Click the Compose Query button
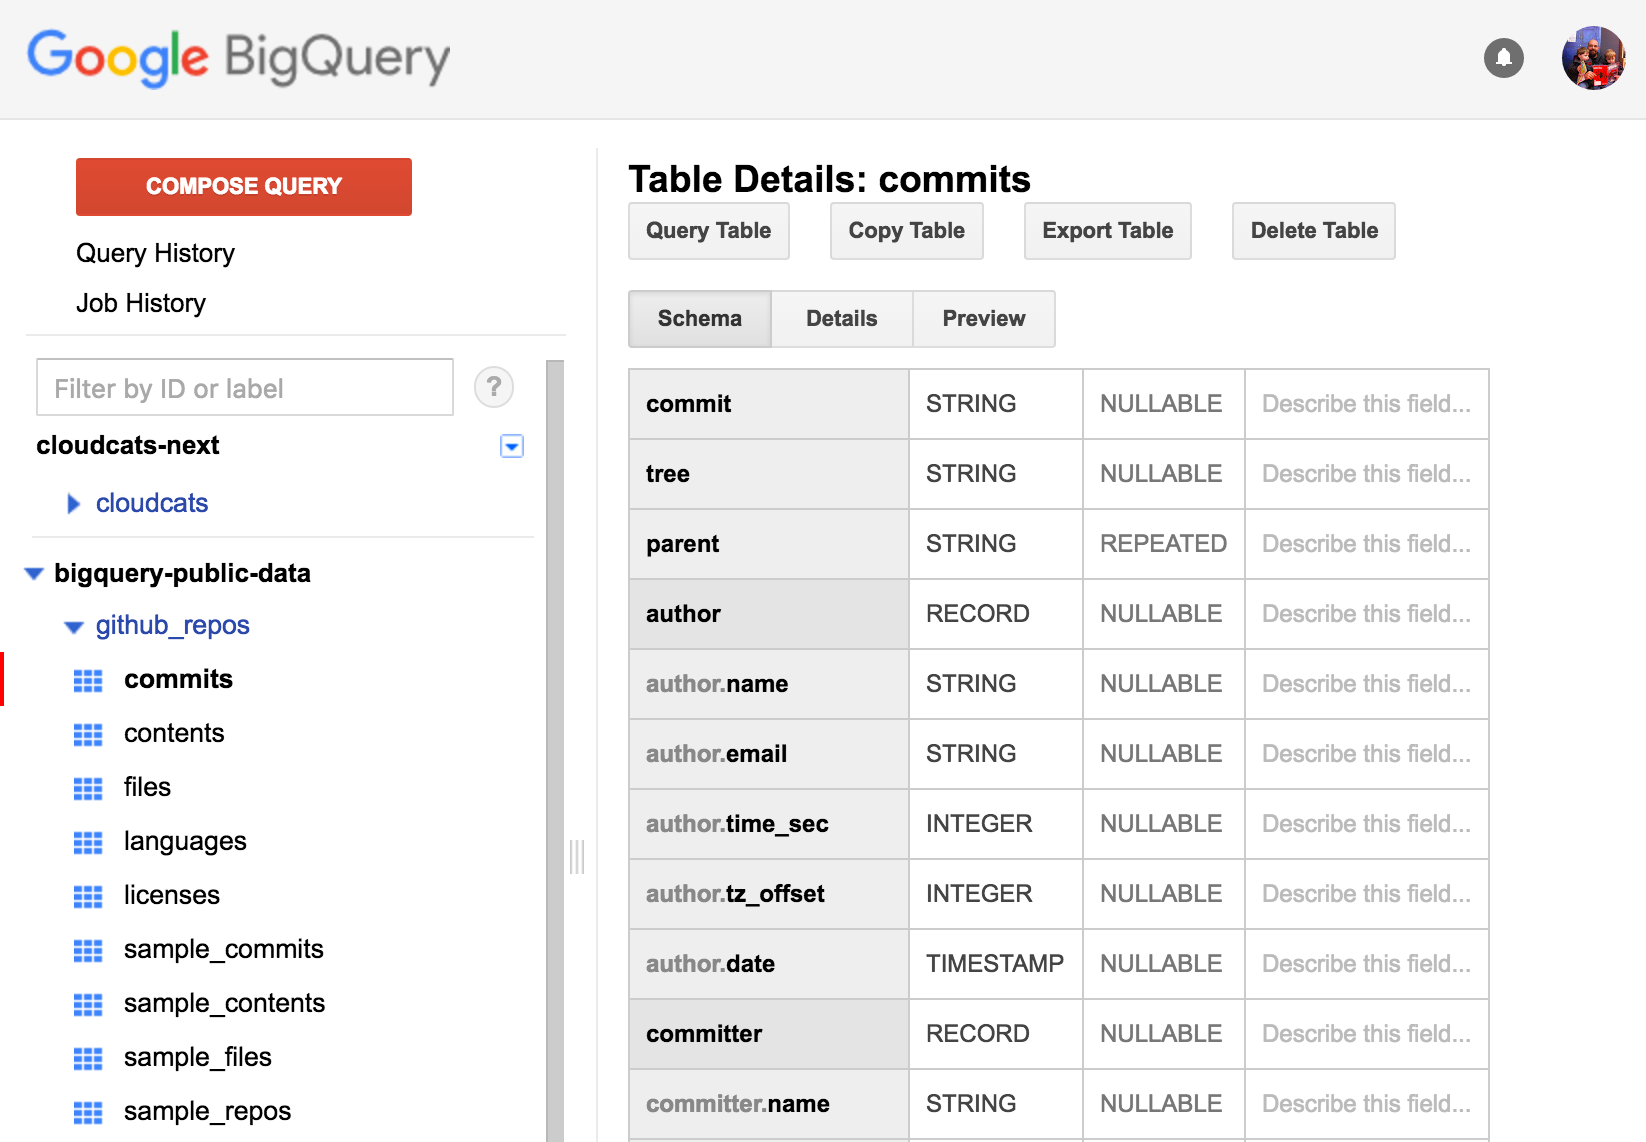This screenshot has height=1142, width=1646. pos(244,187)
